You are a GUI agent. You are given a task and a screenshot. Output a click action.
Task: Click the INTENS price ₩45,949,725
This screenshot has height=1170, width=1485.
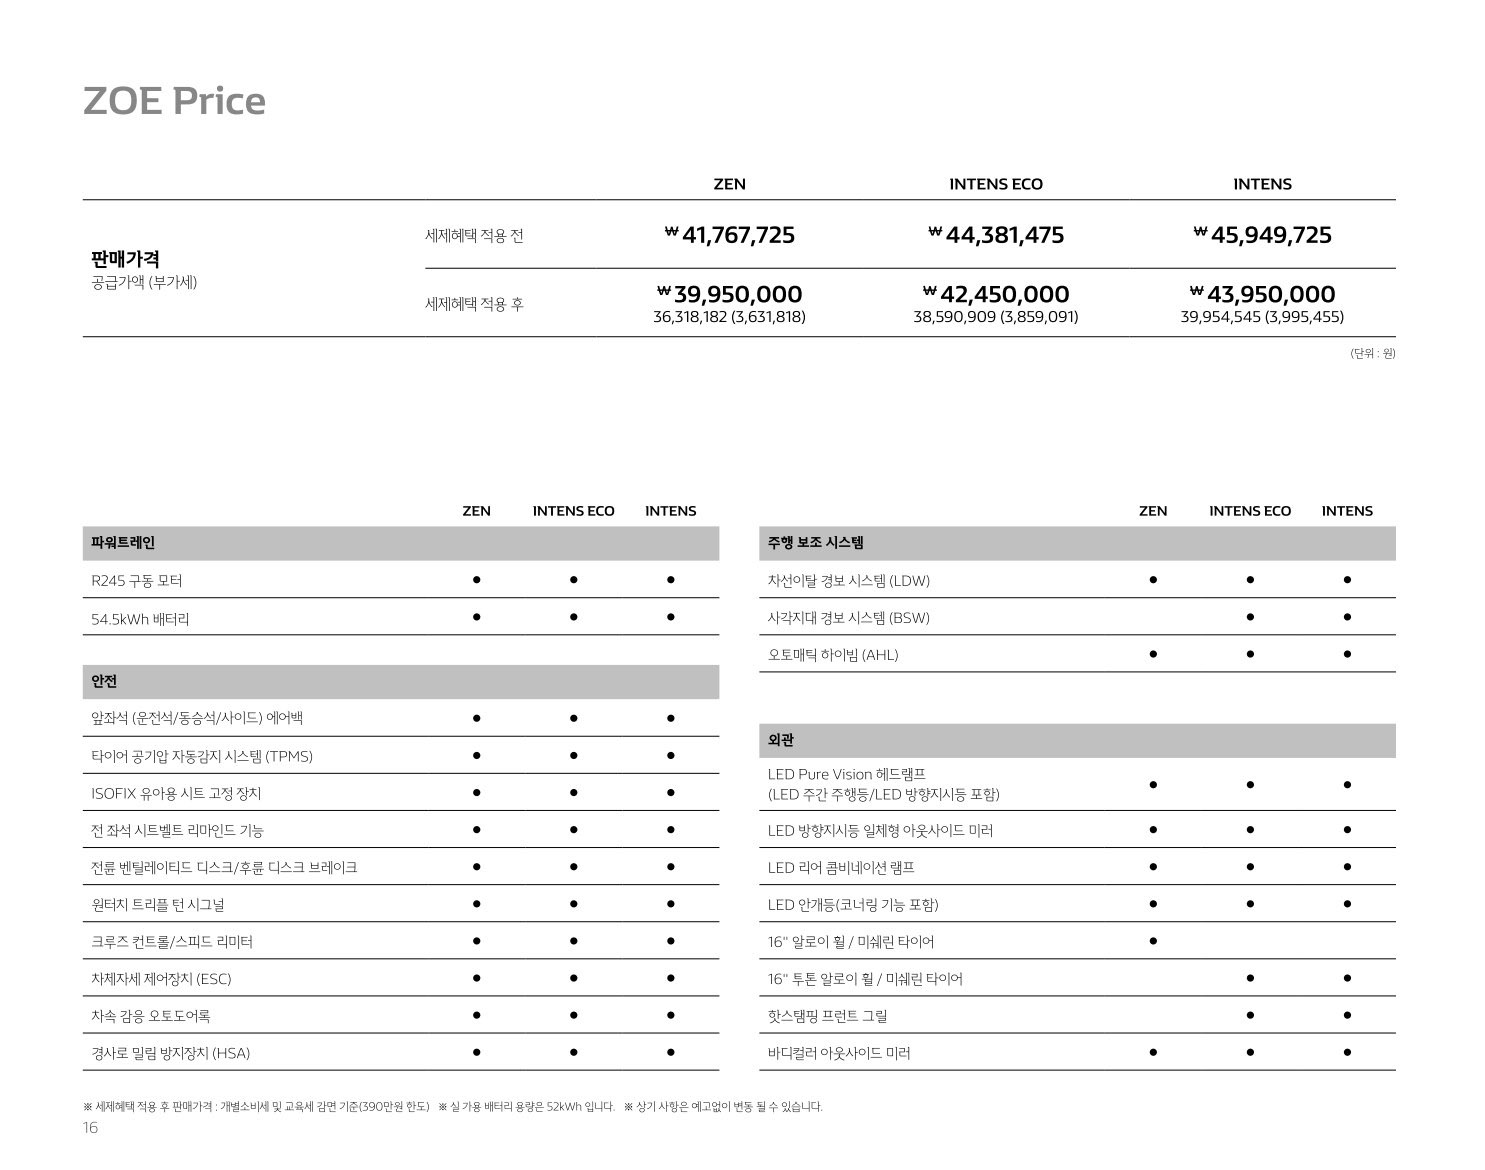point(1262,235)
